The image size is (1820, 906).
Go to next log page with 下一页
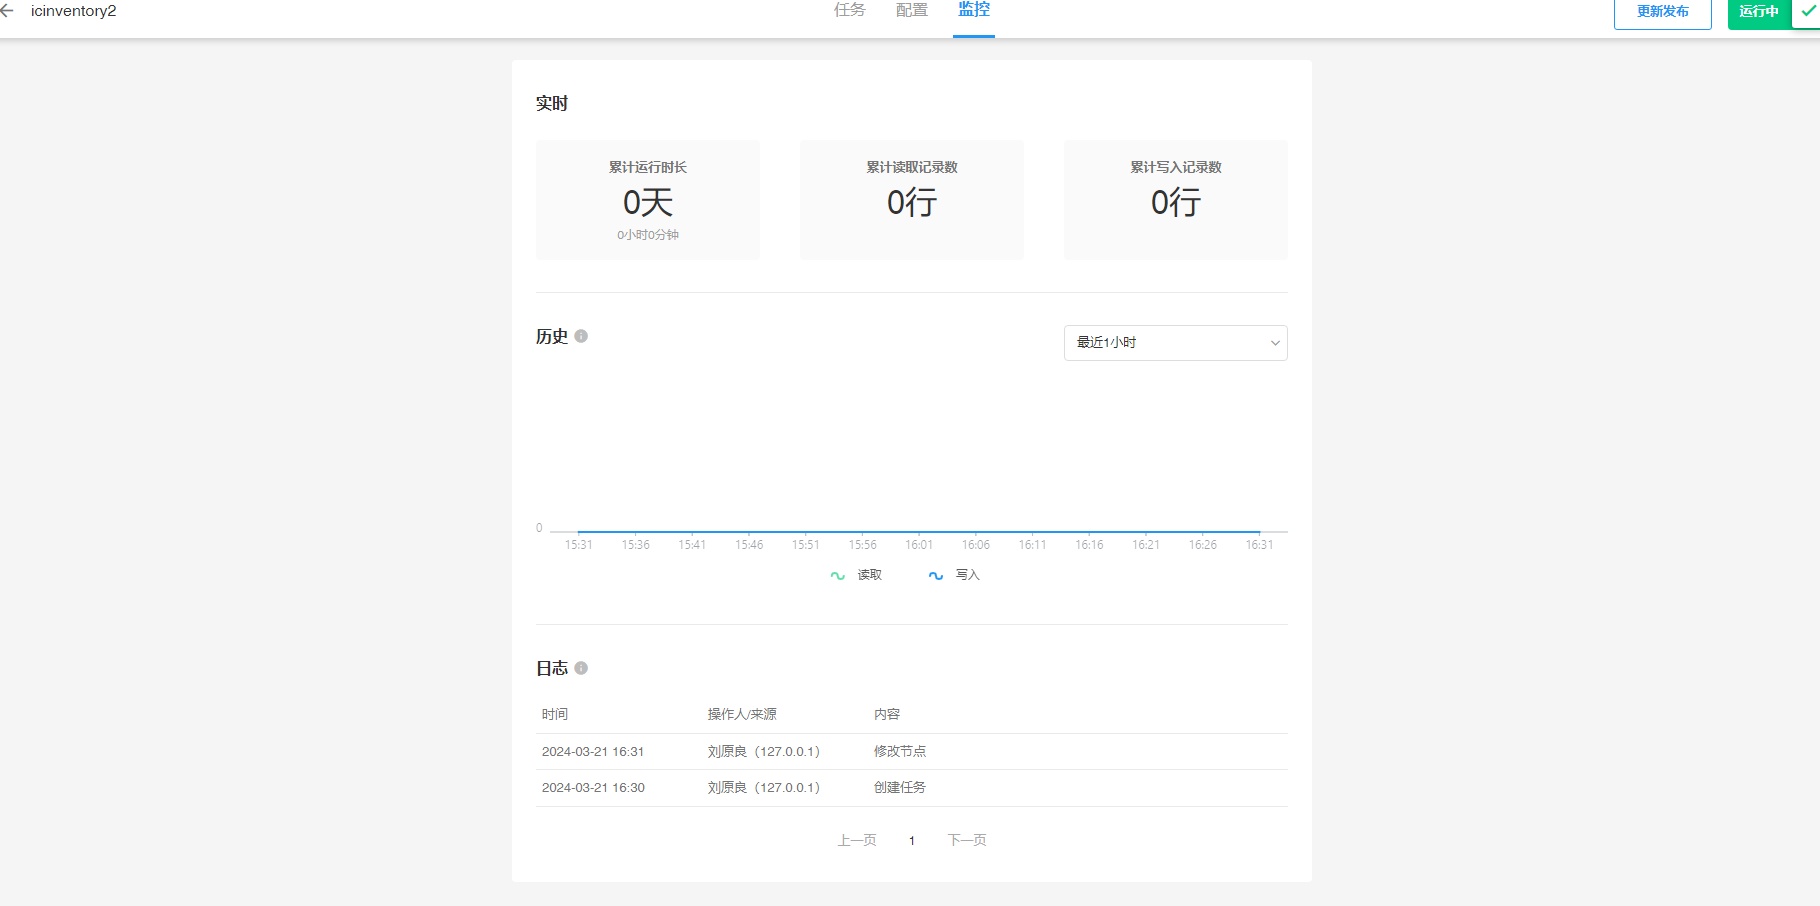[x=967, y=840]
